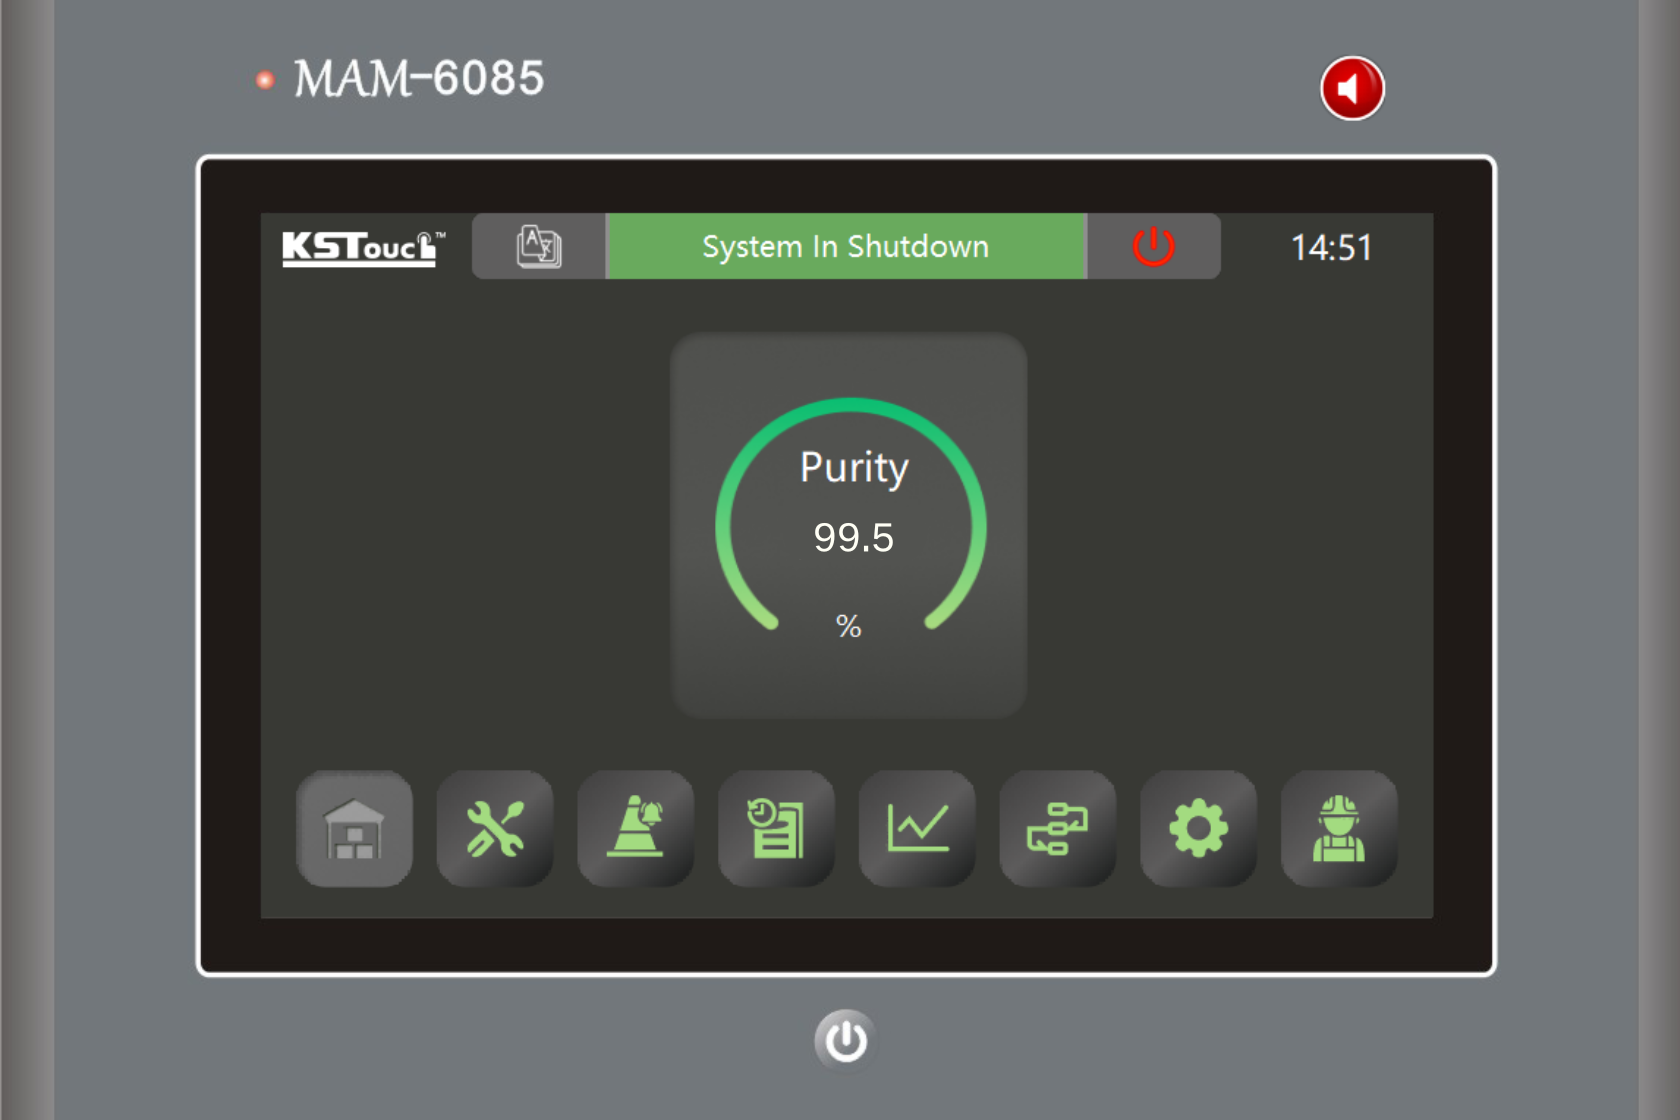The image size is (1680, 1120).
Task: Click the MAM-6085 model label
Action: tap(419, 79)
